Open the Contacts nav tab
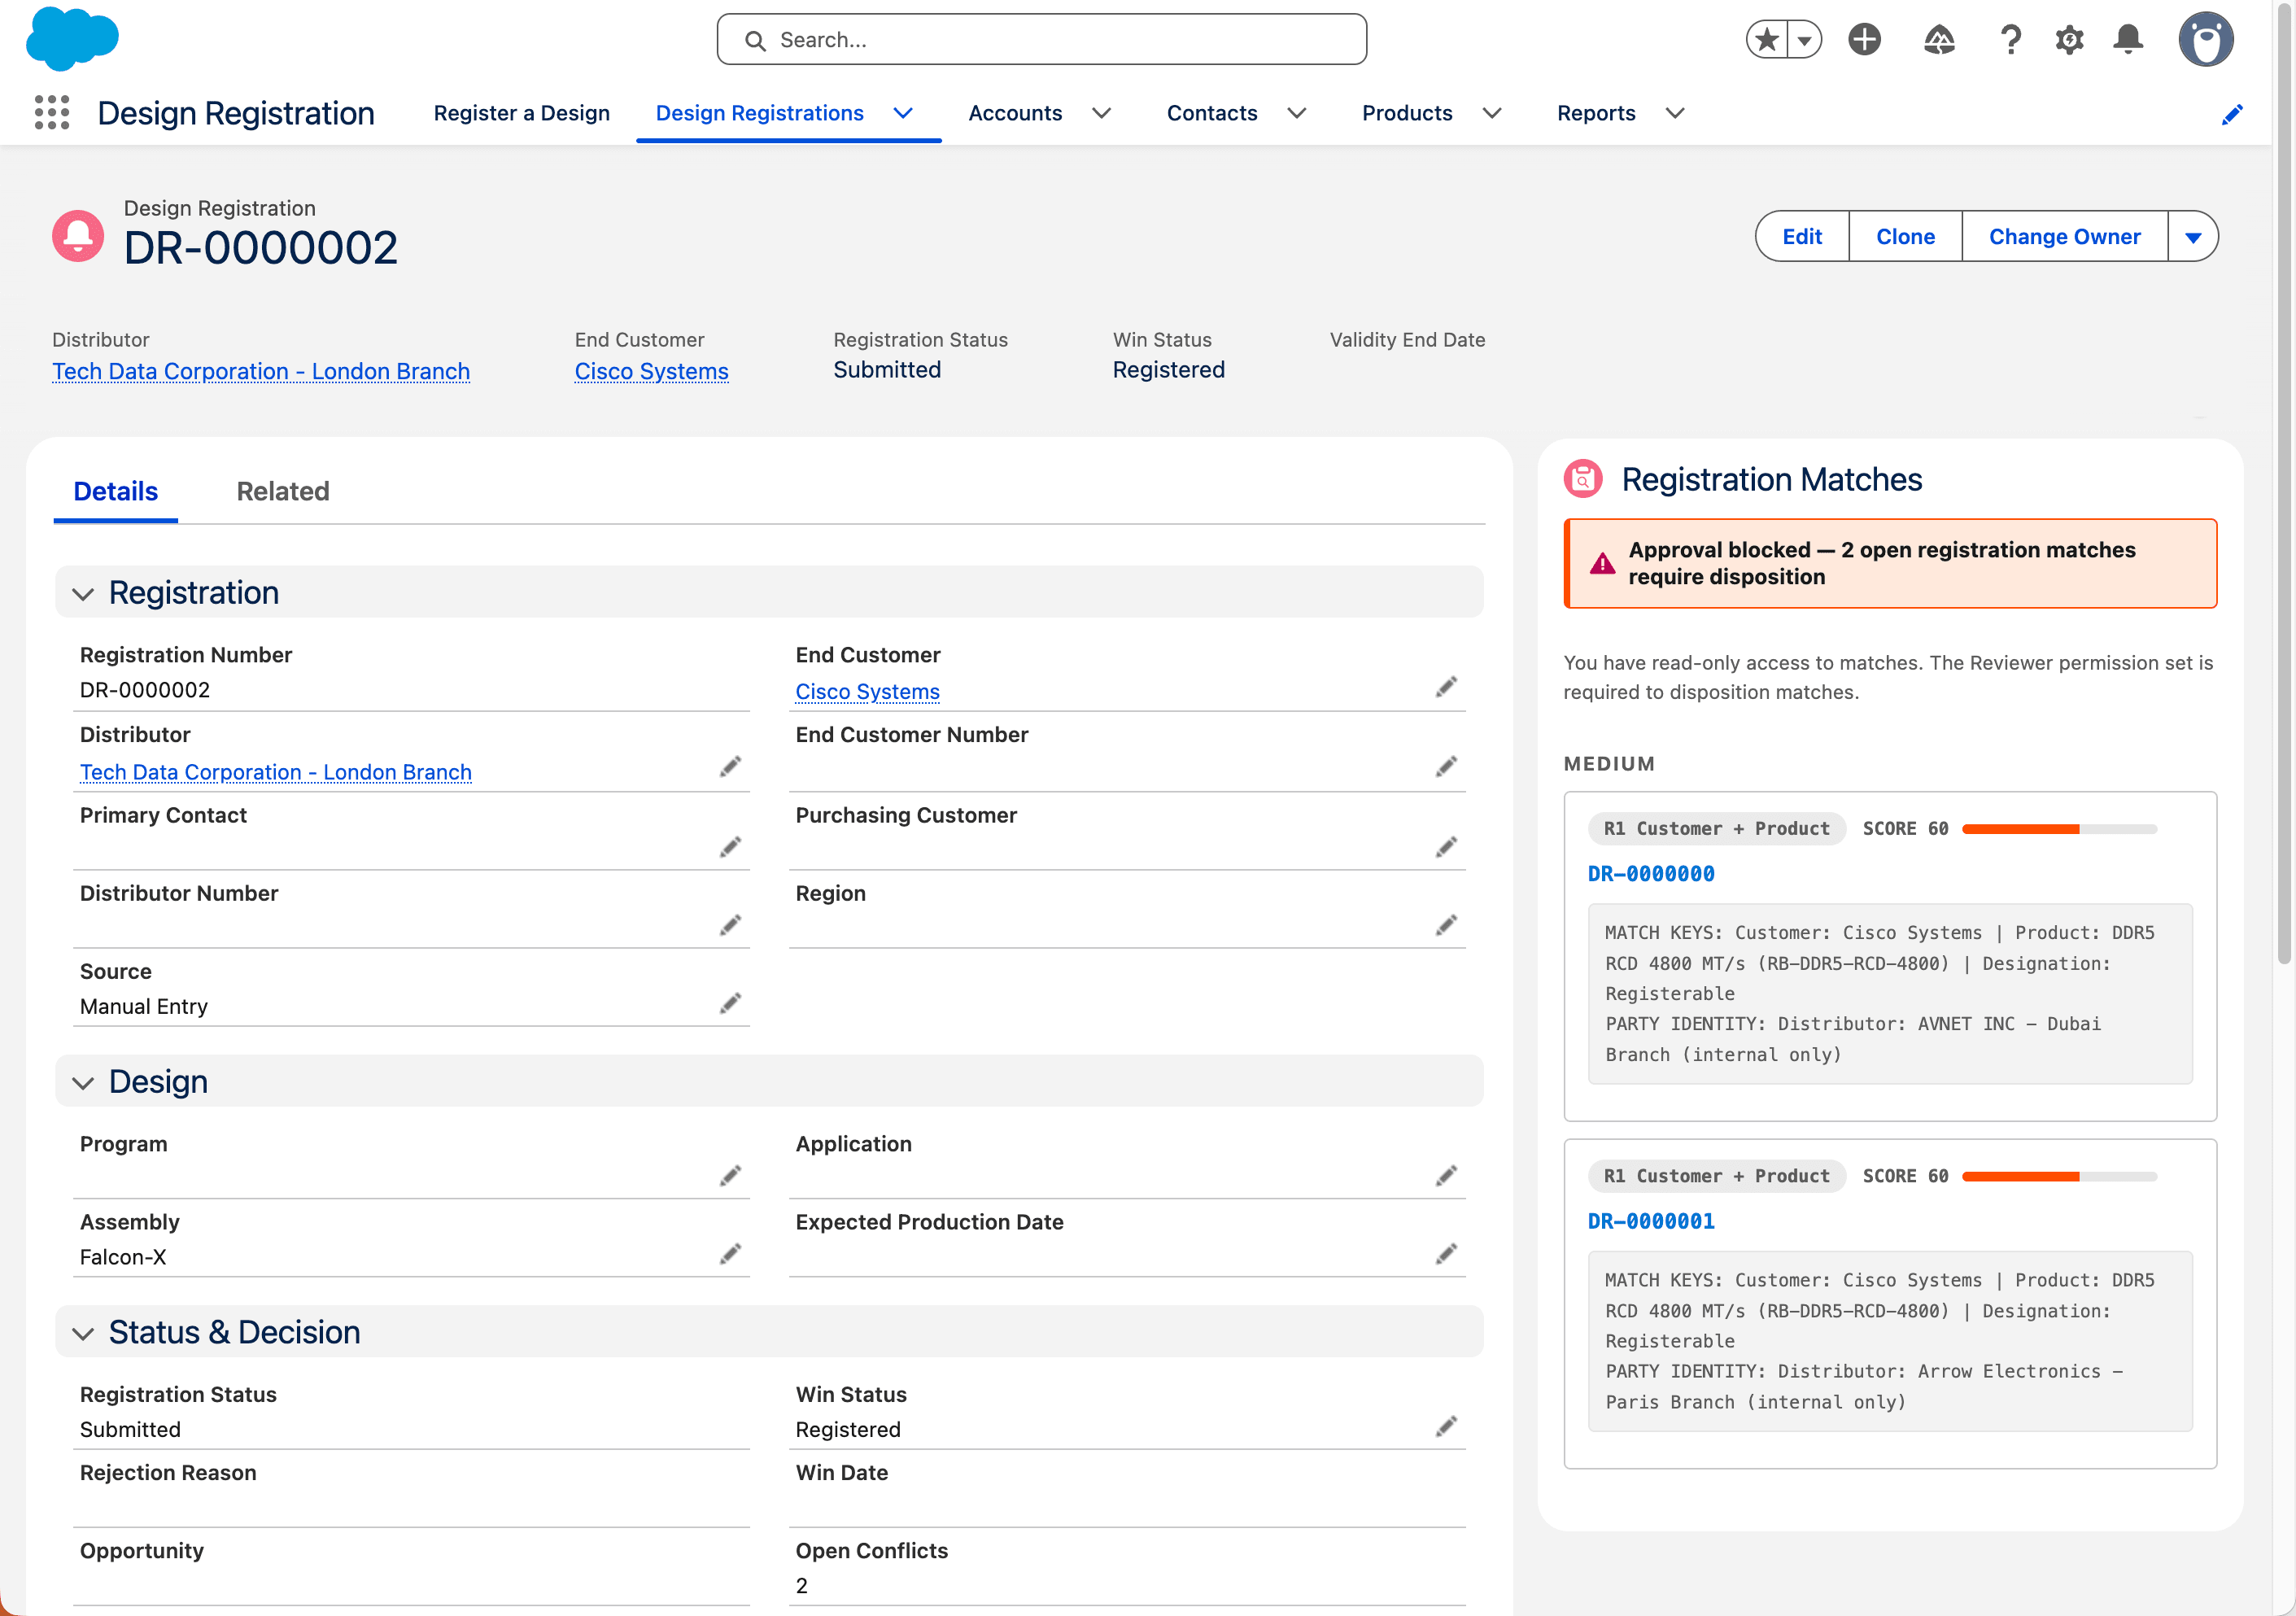2296x1616 pixels. (x=1212, y=113)
